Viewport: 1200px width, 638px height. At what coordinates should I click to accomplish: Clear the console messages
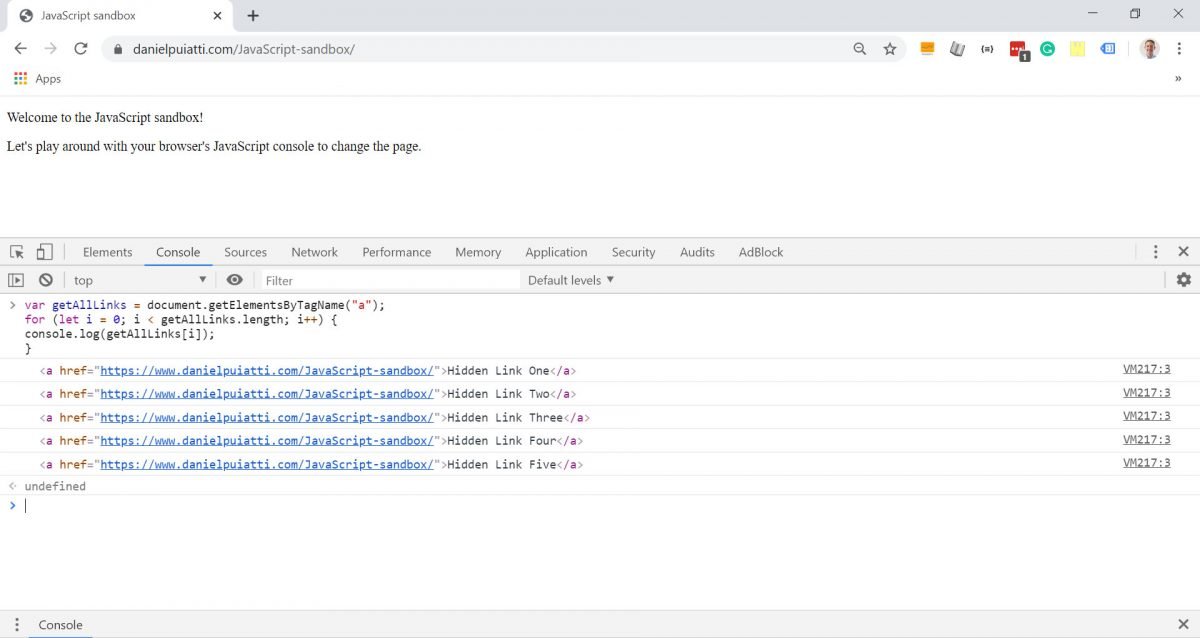[45, 280]
